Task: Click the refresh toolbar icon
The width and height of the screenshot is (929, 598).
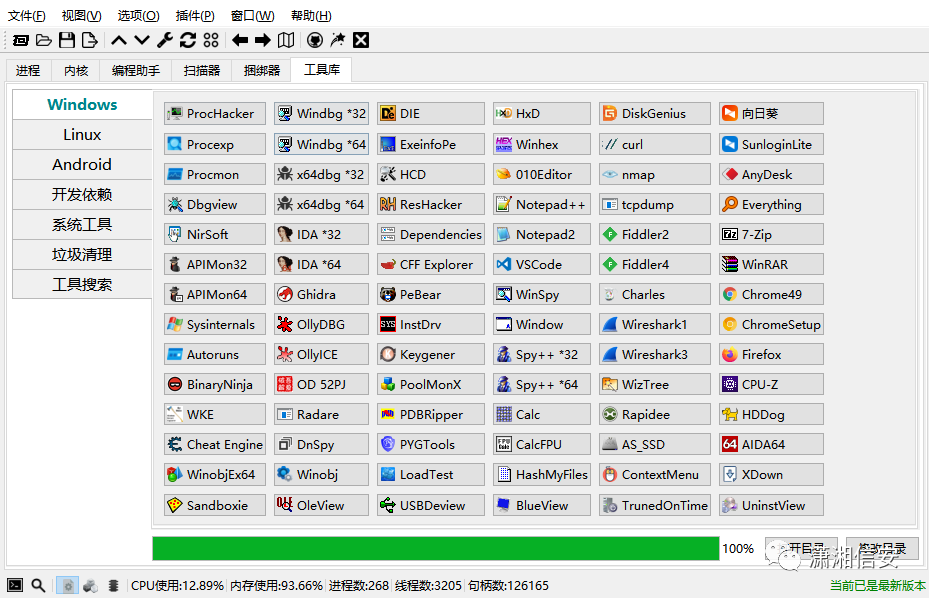Action: pos(188,40)
